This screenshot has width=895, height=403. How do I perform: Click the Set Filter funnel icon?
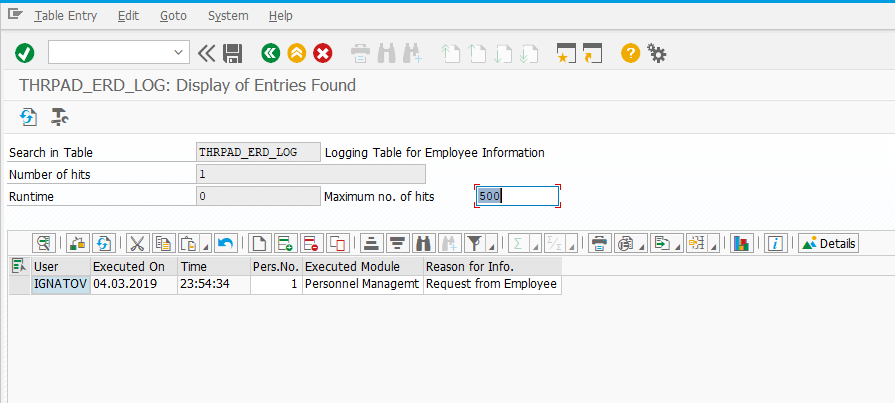(x=474, y=244)
